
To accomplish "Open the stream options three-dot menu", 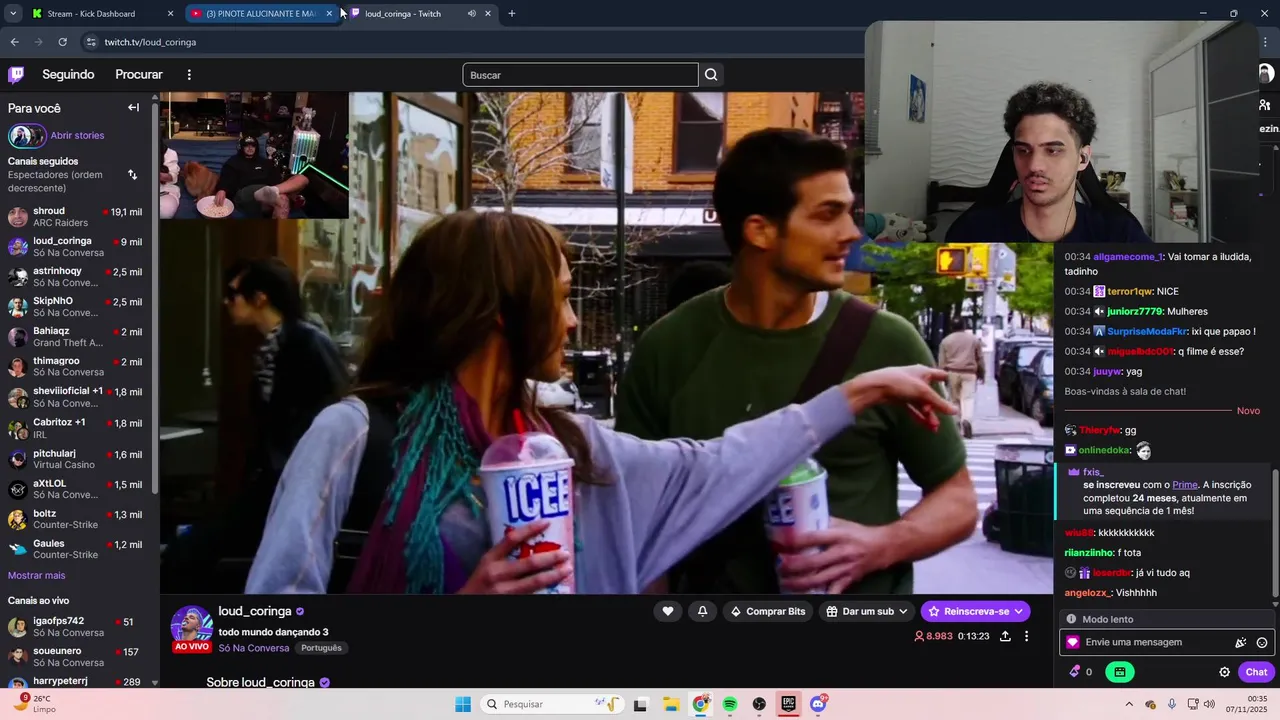I will [1026, 636].
